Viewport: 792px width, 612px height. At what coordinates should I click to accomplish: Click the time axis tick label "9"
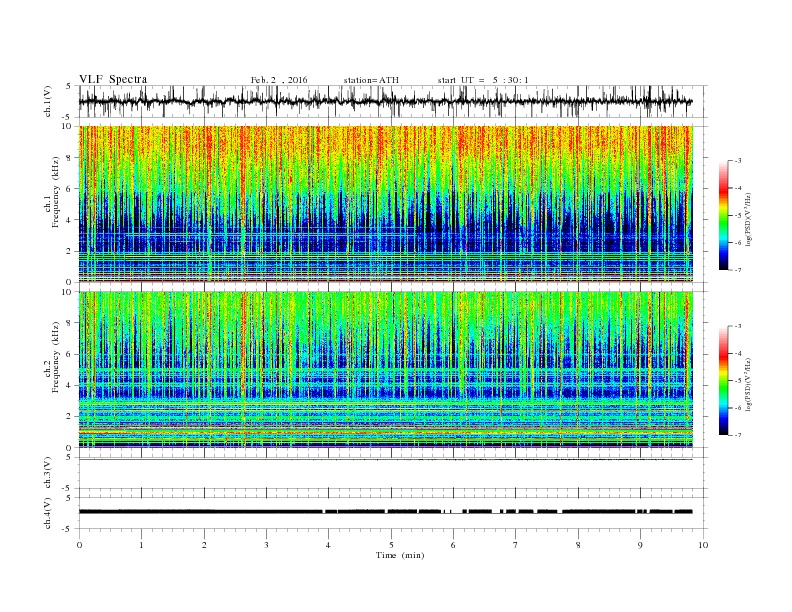tap(640, 545)
